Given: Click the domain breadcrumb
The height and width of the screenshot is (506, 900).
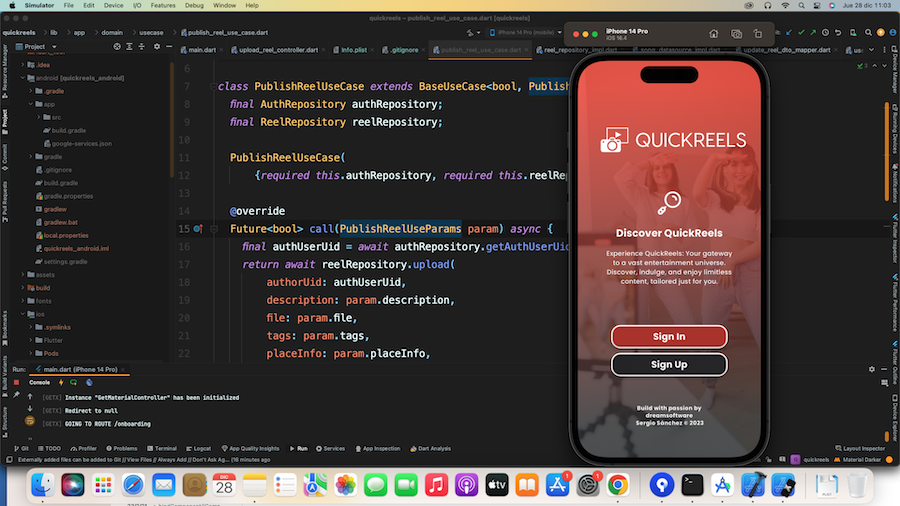Looking at the screenshot, I should coord(112,33).
